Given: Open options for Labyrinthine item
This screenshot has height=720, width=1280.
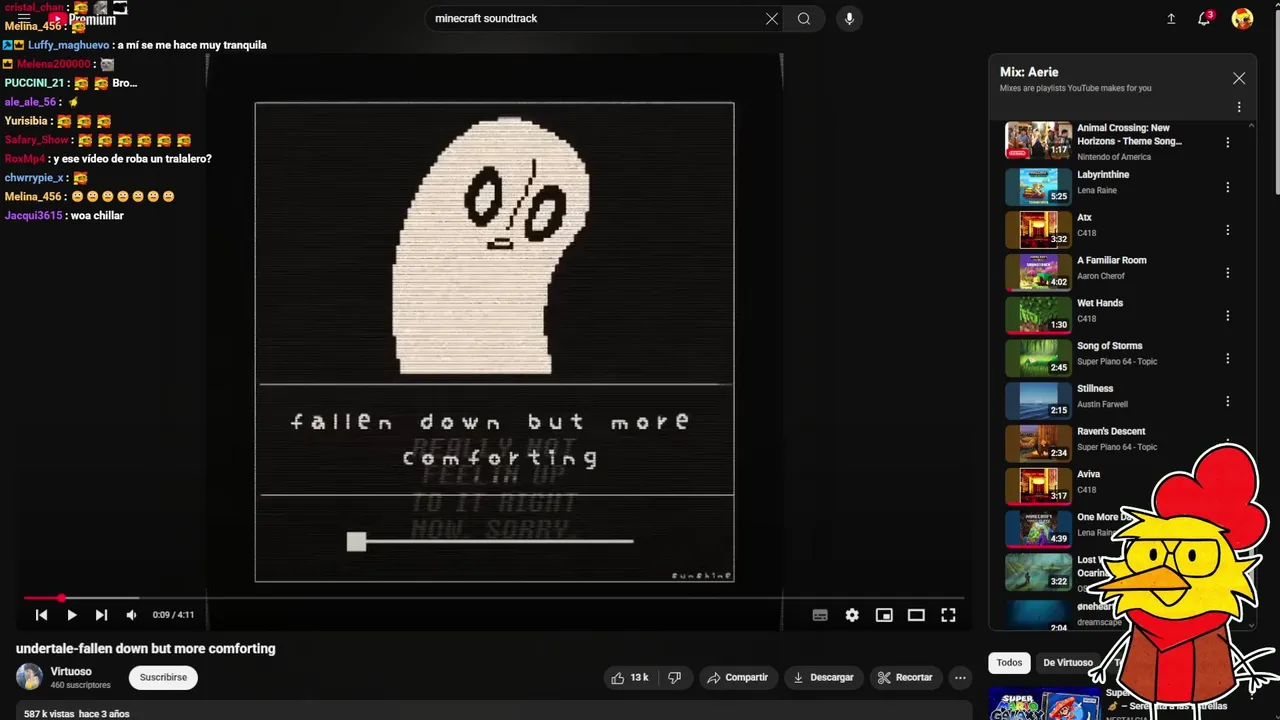Looking at the screenshot, I should point(1228,187).
